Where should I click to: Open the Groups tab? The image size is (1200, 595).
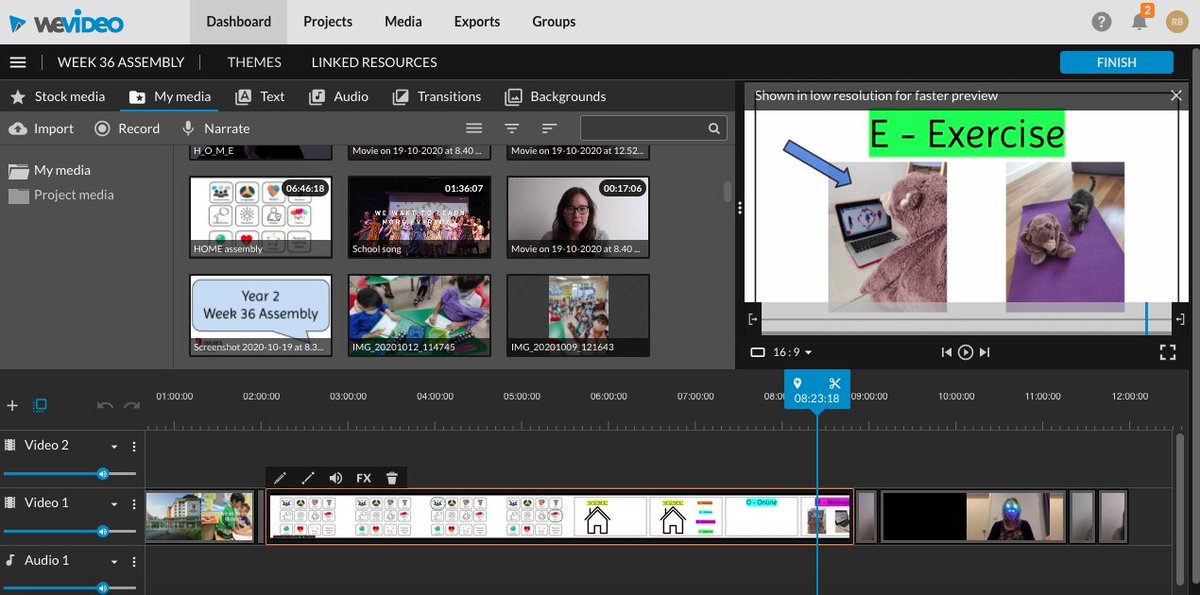[554, 21]
